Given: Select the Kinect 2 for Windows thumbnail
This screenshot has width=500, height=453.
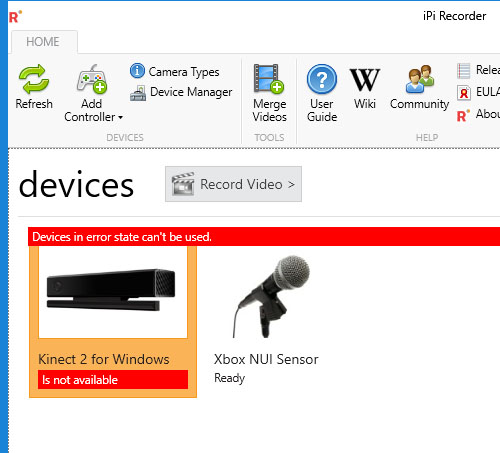Looking at the screenshot, I should tap(113, 292).
